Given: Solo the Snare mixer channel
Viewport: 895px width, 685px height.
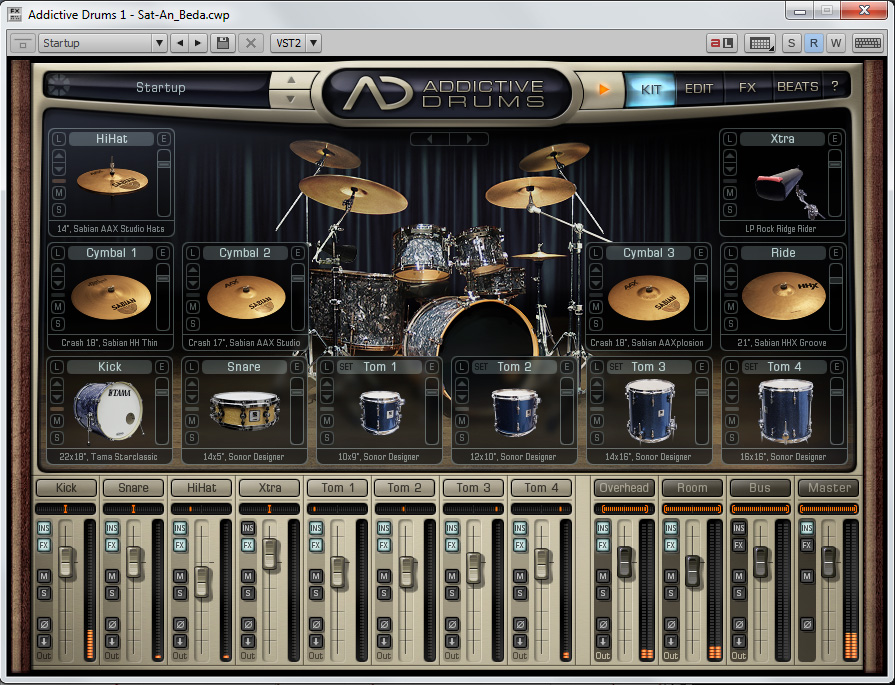Looking at the screenshot, I should click(112, 593).
